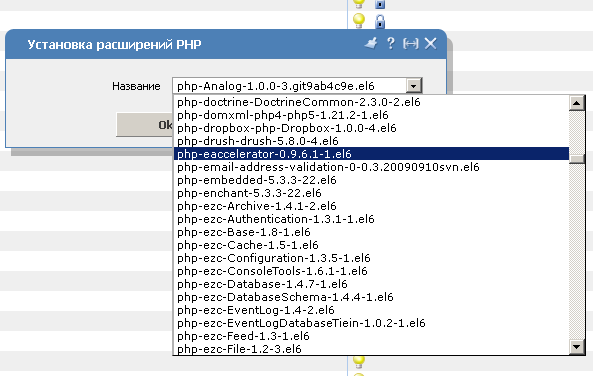Screen dimensions: 593x376
Task: Select php-email-address-validation option
Action: click(x=371, y=167)
